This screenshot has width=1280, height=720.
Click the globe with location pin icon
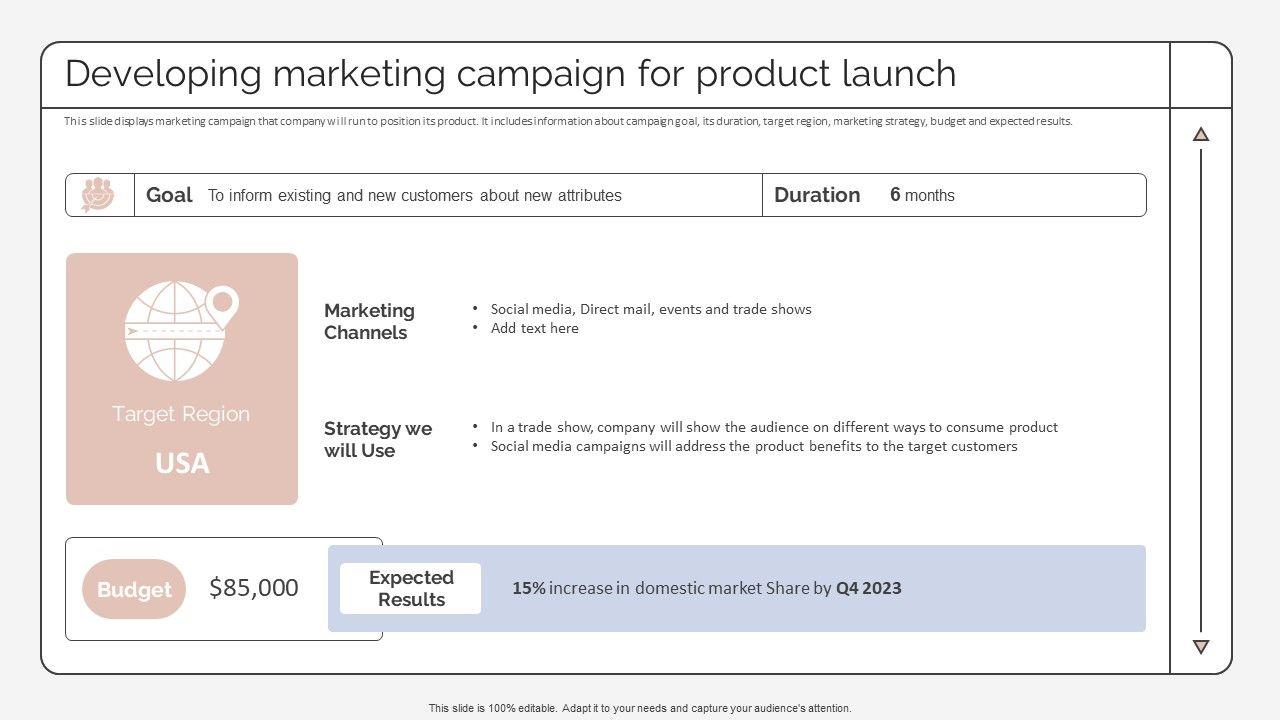pos(181,330)
